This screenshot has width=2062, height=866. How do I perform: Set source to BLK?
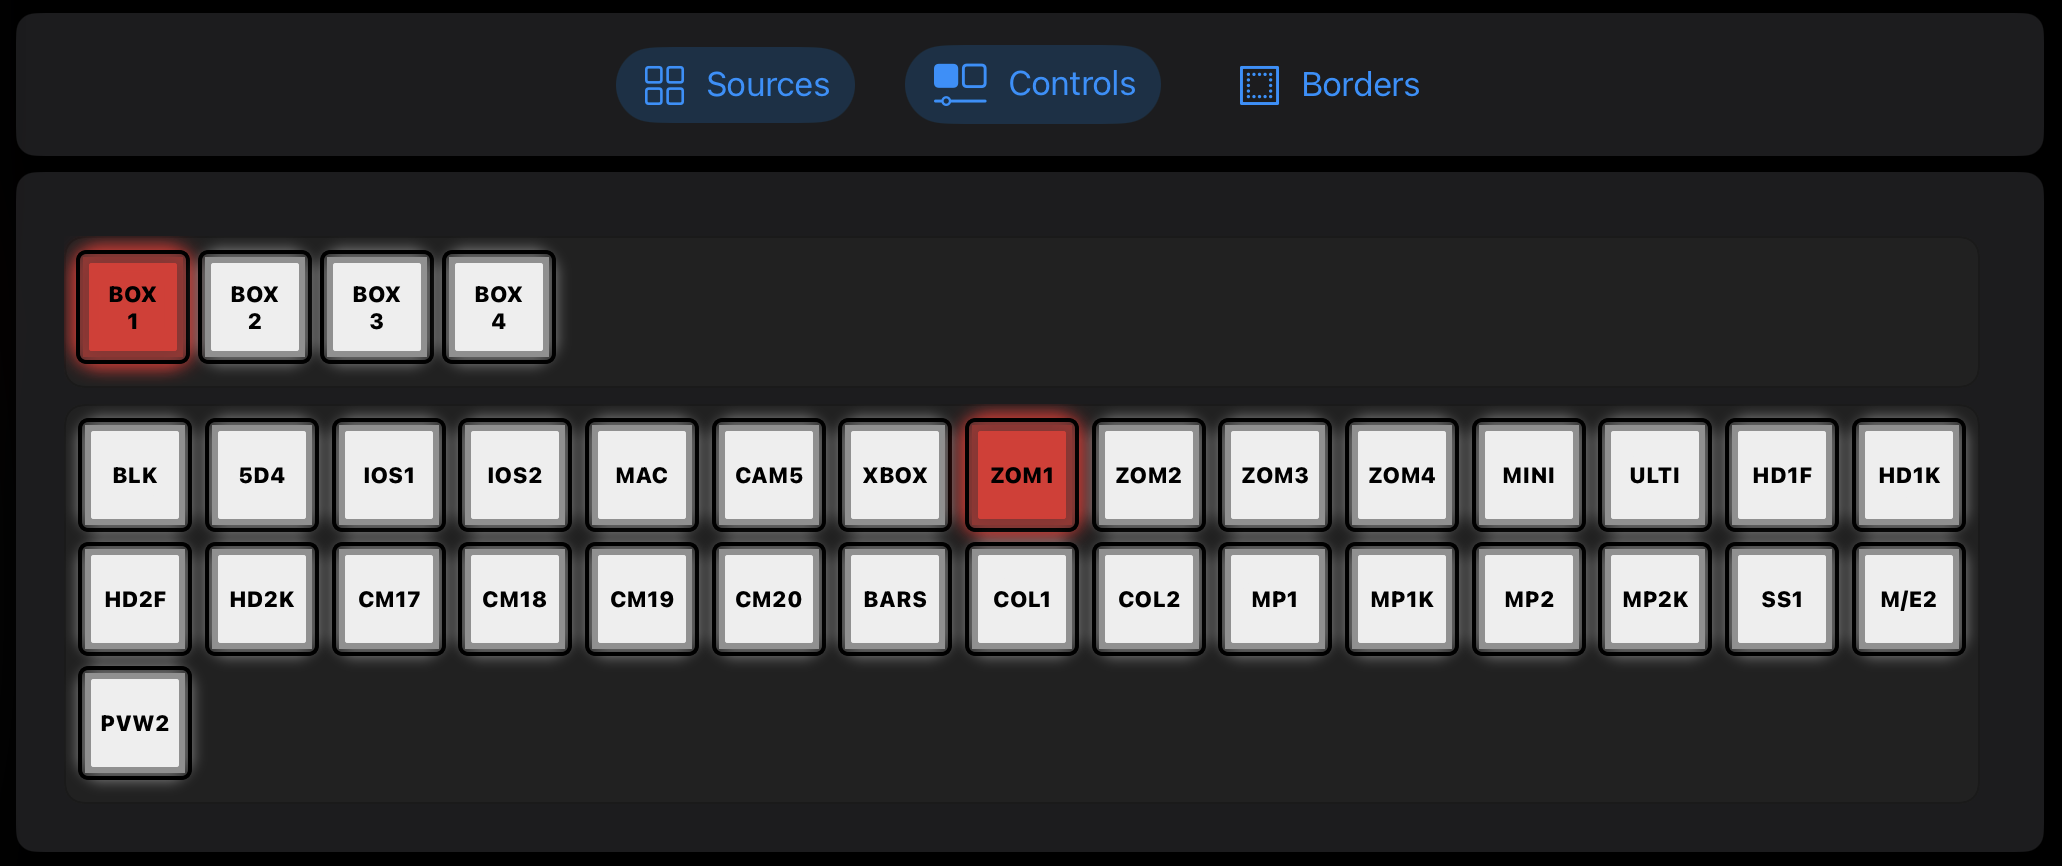pos(135,475)
